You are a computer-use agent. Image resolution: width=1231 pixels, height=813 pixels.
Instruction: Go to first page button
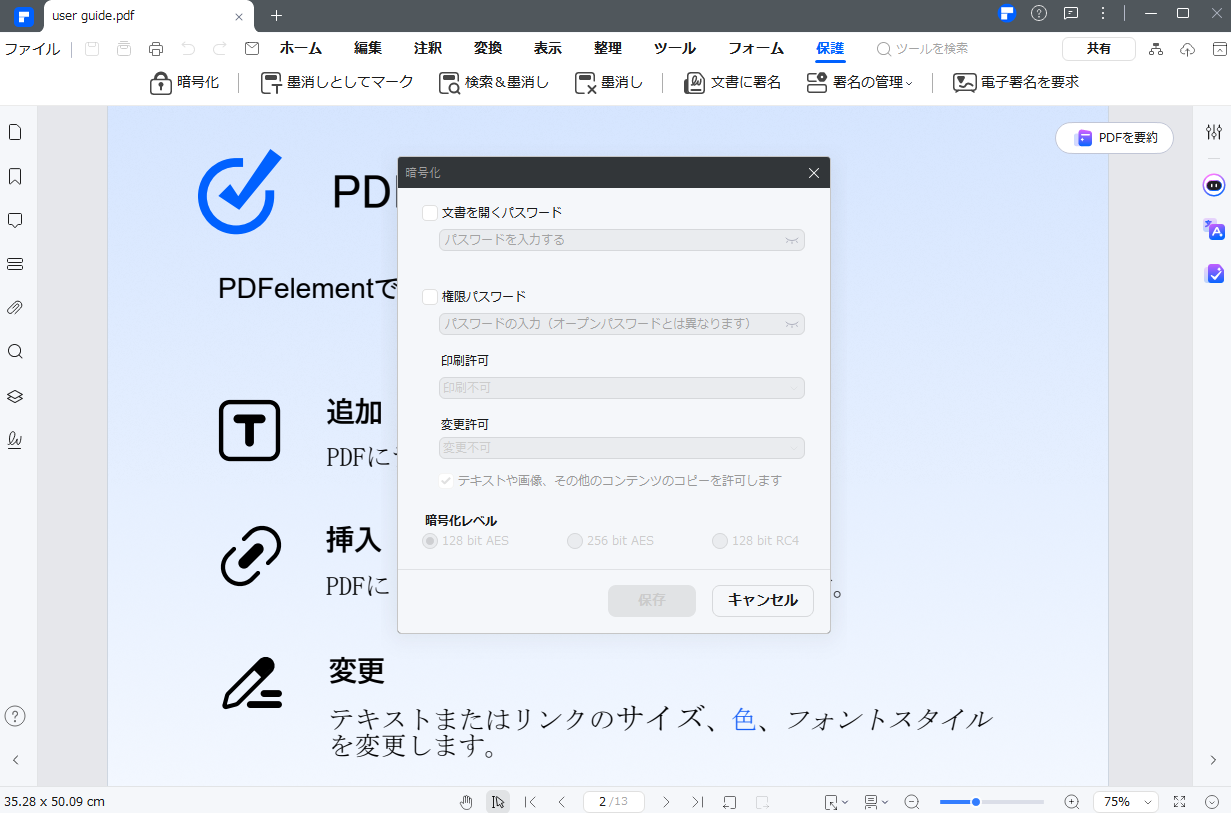coord(530,802)
